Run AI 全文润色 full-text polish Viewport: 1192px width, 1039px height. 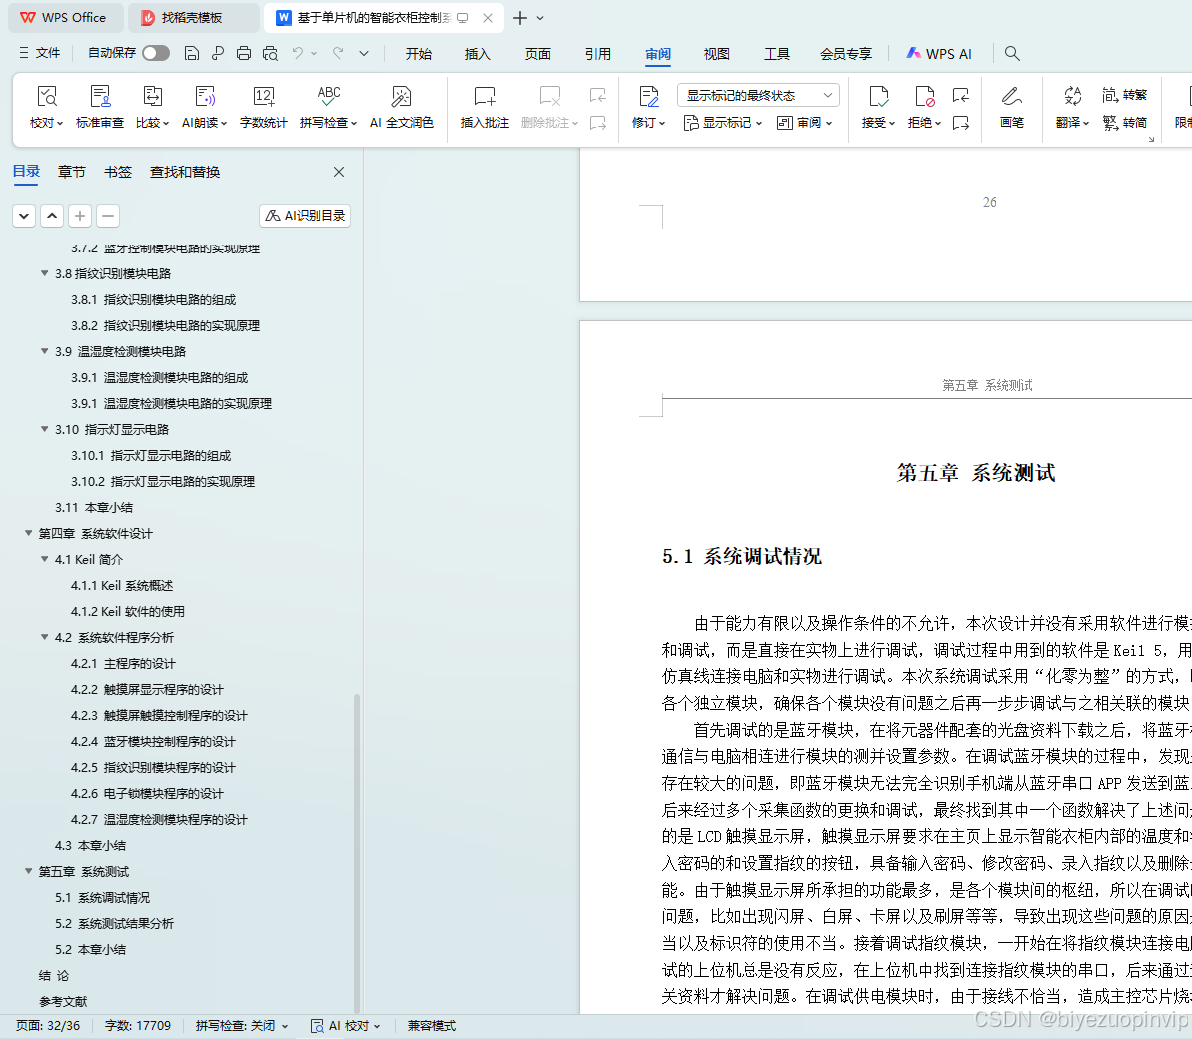click(401, 106)
